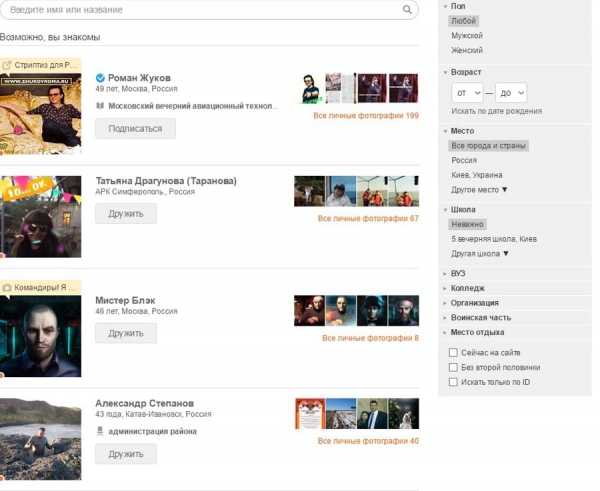Open Александр Степанов profile link
The height and width of the screenshot is (491, 600).
coord(145,403)
